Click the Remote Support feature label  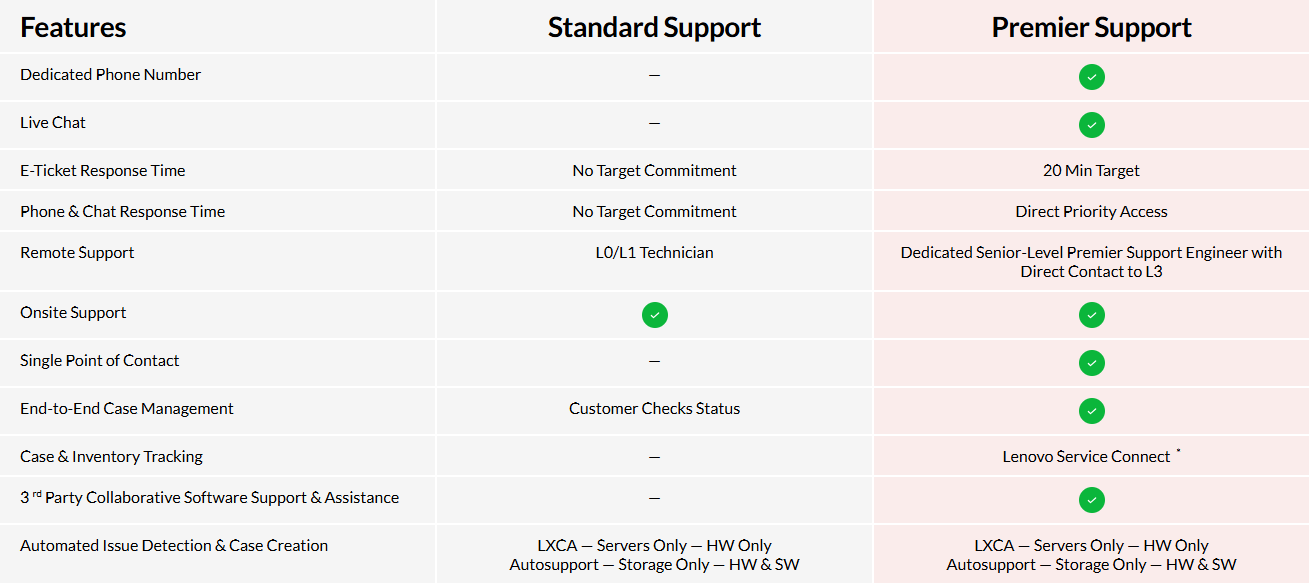click(x=77, y=253)
